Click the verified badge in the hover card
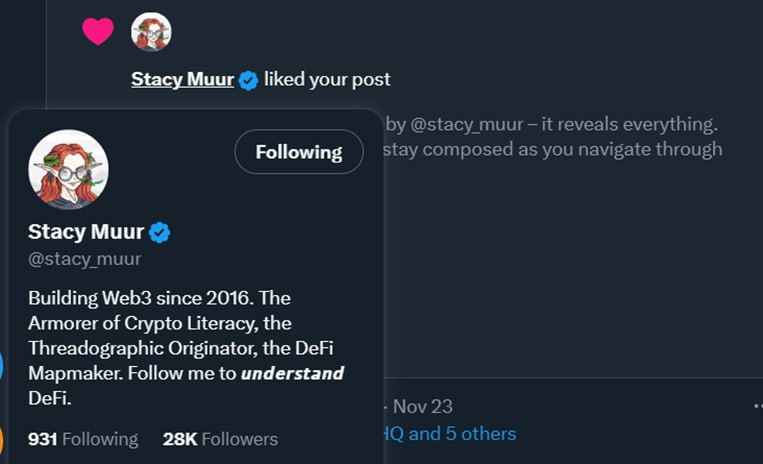The height and width of the screenshot is (464, 763). click(160, 233)
